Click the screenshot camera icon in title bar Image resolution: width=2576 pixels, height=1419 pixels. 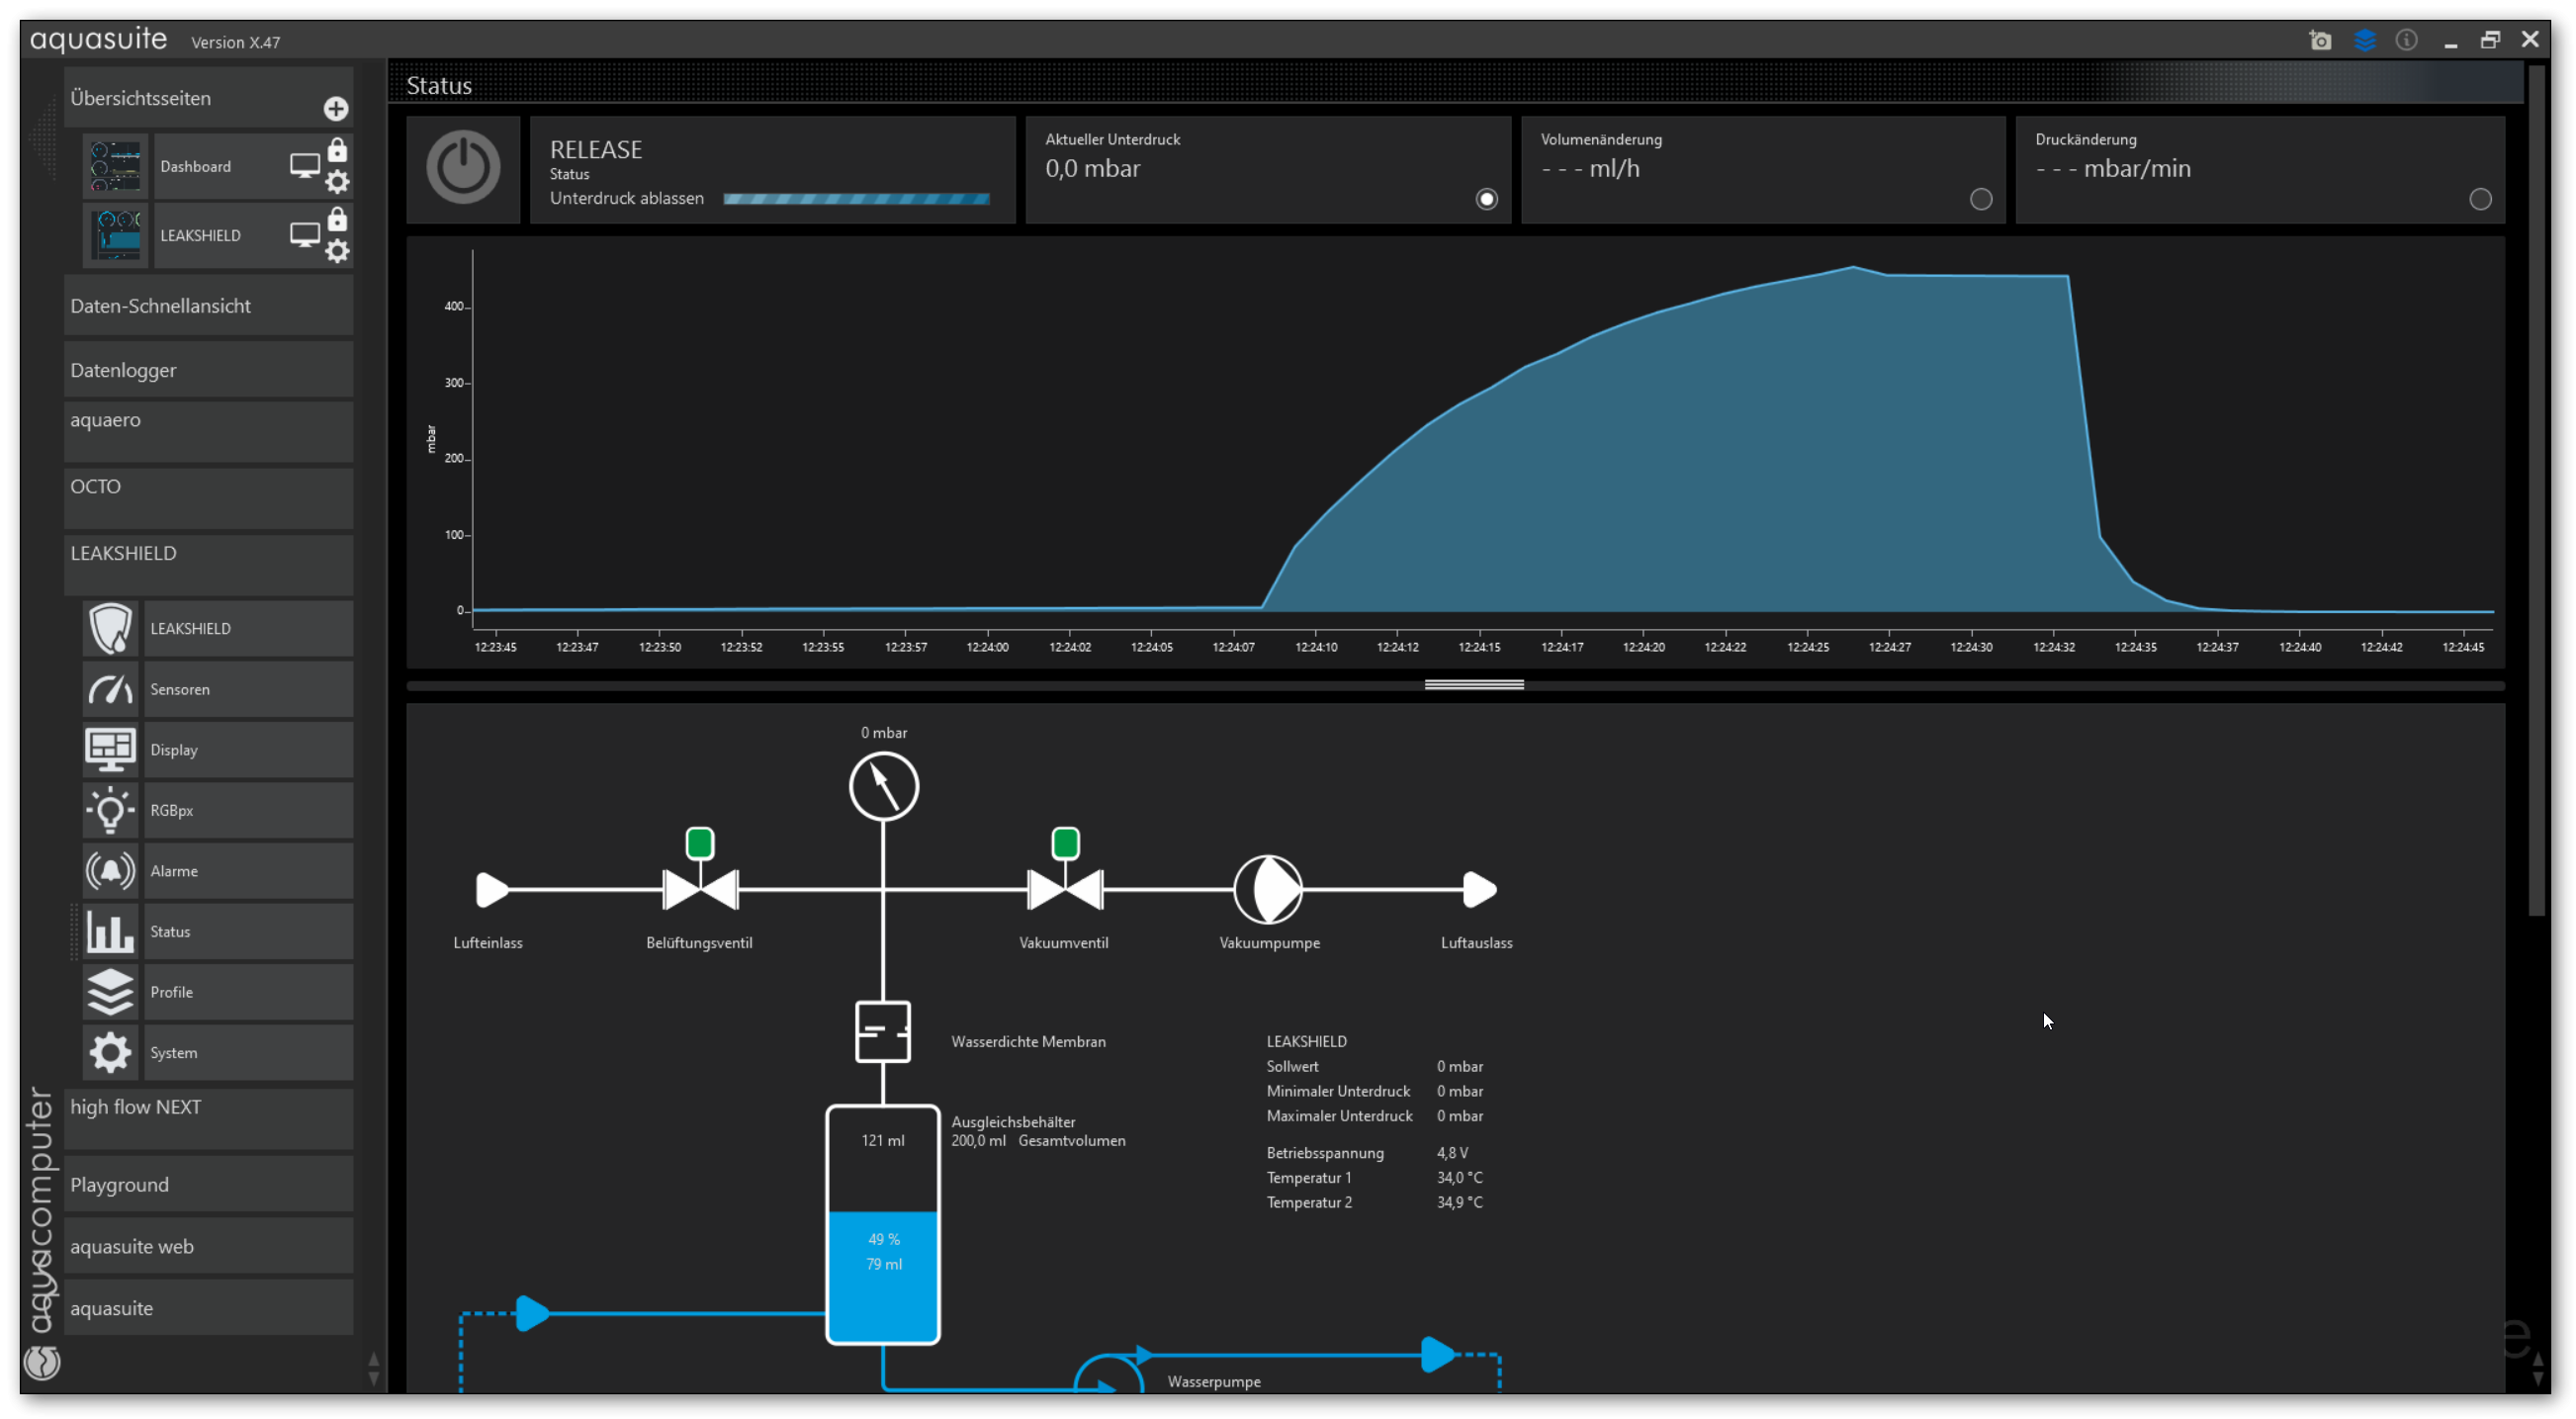(2320, 40)
